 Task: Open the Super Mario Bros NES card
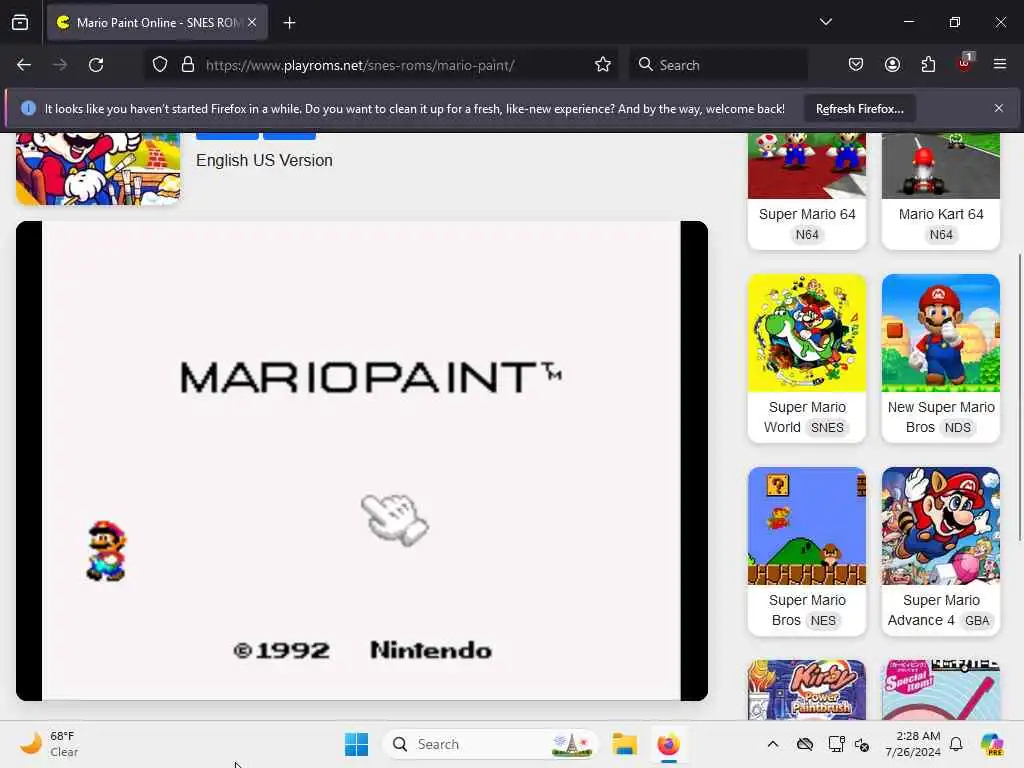(x=807, y=551)
